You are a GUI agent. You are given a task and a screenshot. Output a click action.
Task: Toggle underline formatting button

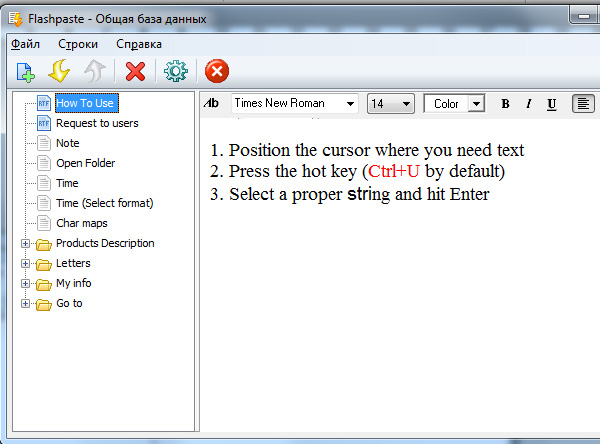pyautogui.click(x=553, y=104)
